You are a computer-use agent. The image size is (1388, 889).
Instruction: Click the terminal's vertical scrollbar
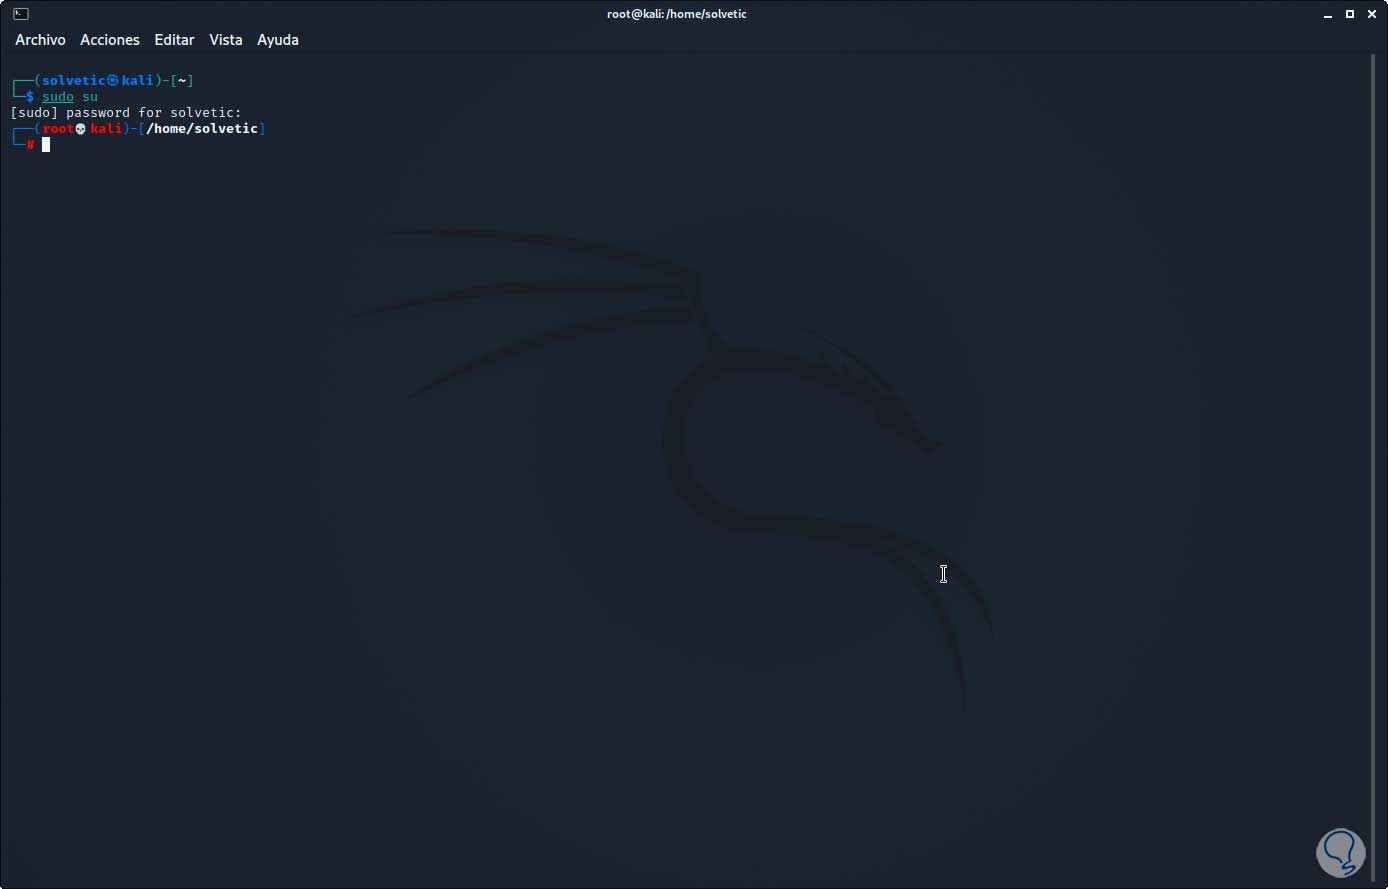pos(1373,466)
